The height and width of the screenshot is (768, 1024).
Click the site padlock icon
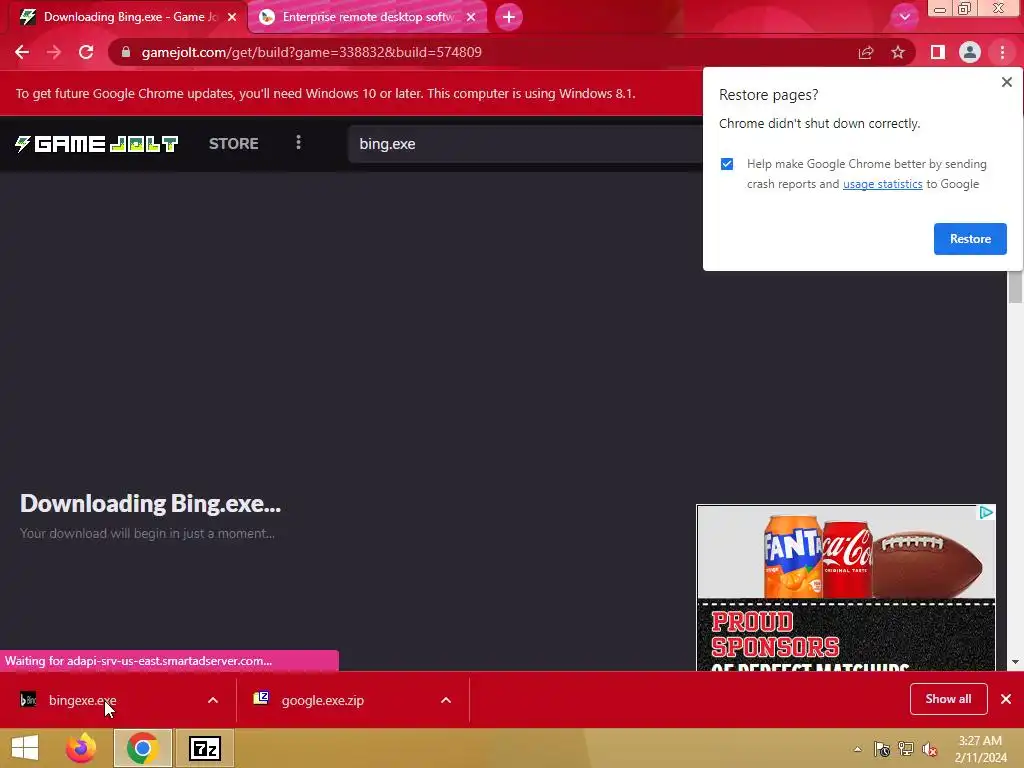126,52
